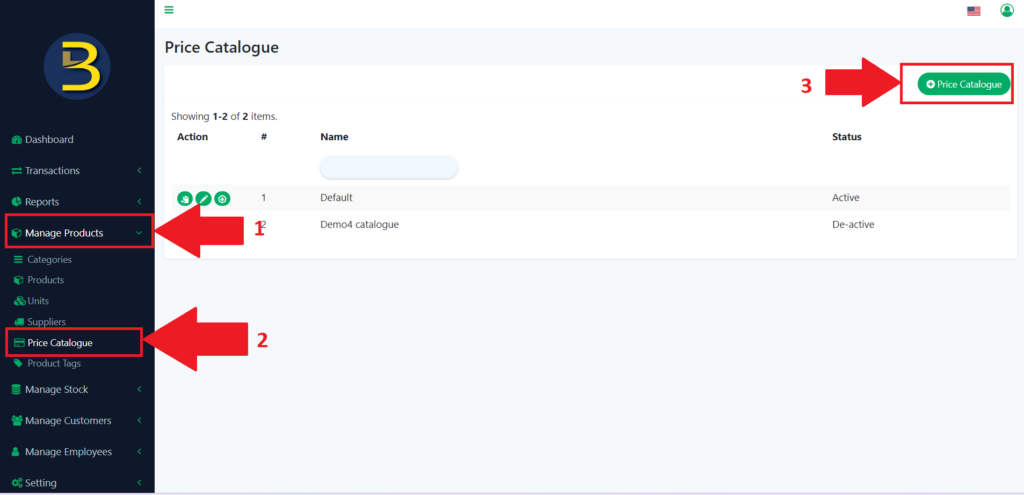The width and height of the screenshot is (1024, 495).
Task: Expand Manage Customers menu
Action: click(x=68, y=421)
